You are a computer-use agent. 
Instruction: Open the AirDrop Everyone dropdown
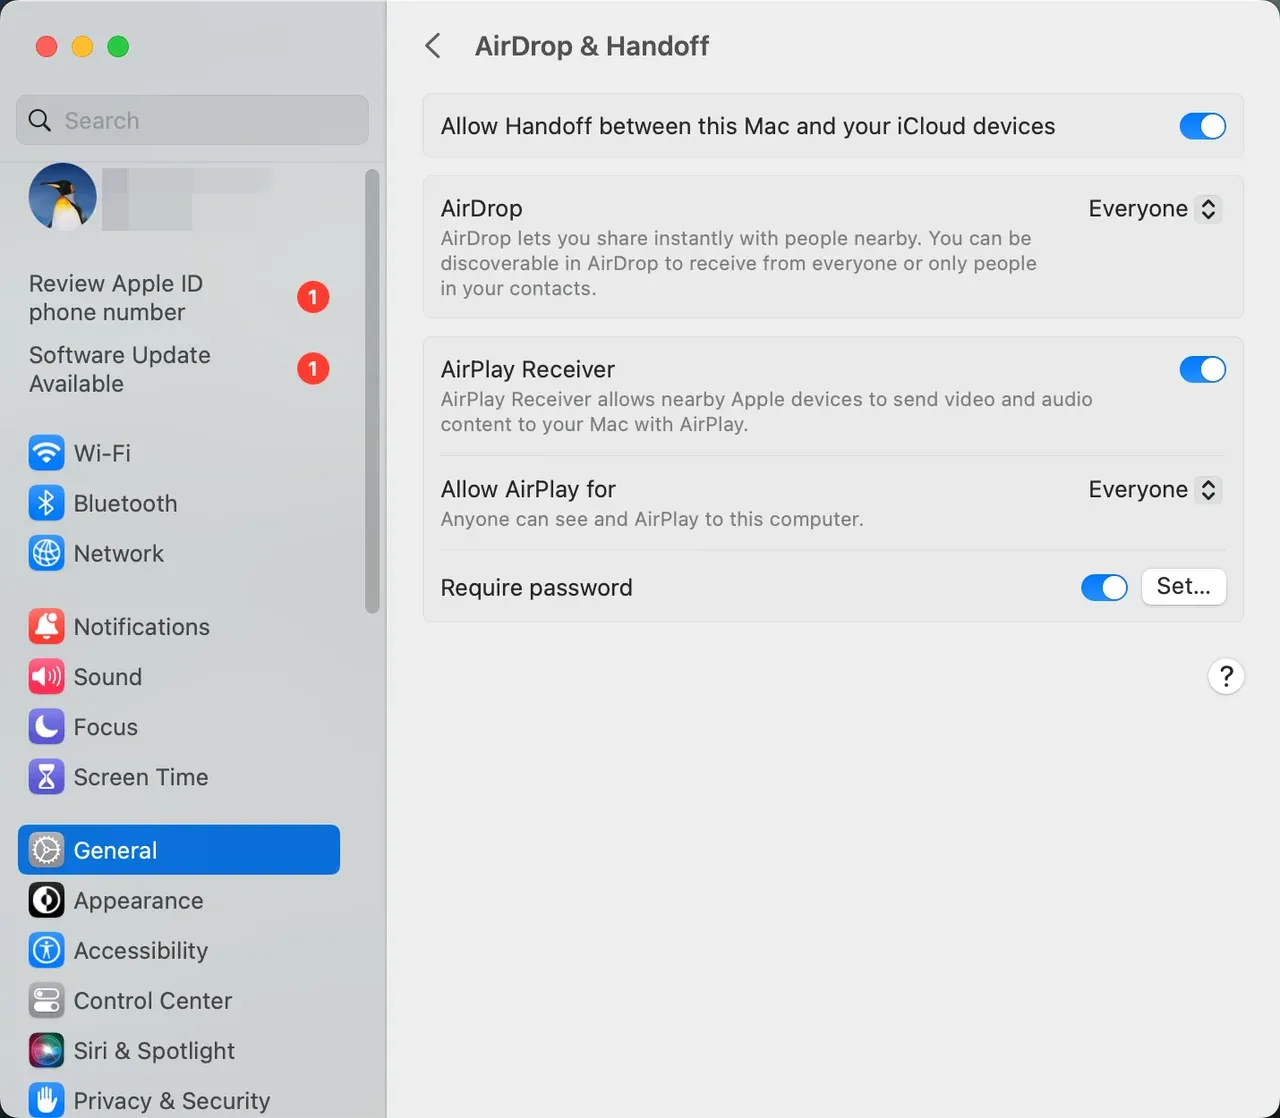(x=1155, y=209)
